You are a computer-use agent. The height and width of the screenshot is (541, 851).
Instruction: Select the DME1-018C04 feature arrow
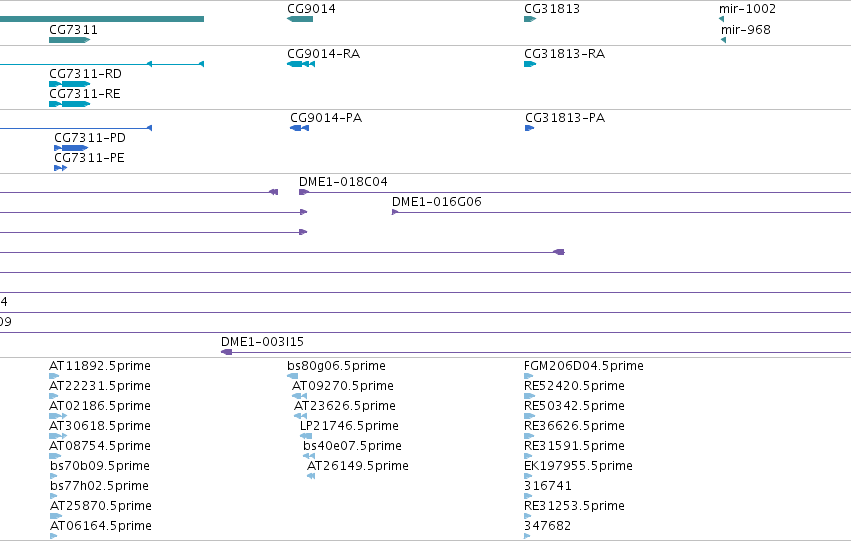point(304,192)
